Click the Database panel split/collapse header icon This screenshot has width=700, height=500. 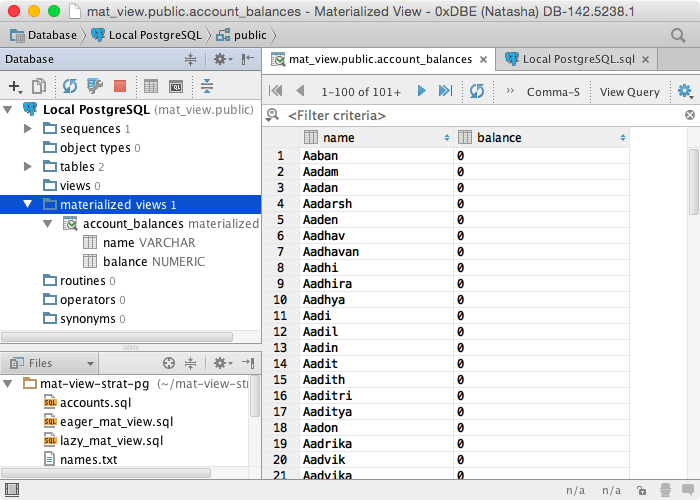[191, 59]
